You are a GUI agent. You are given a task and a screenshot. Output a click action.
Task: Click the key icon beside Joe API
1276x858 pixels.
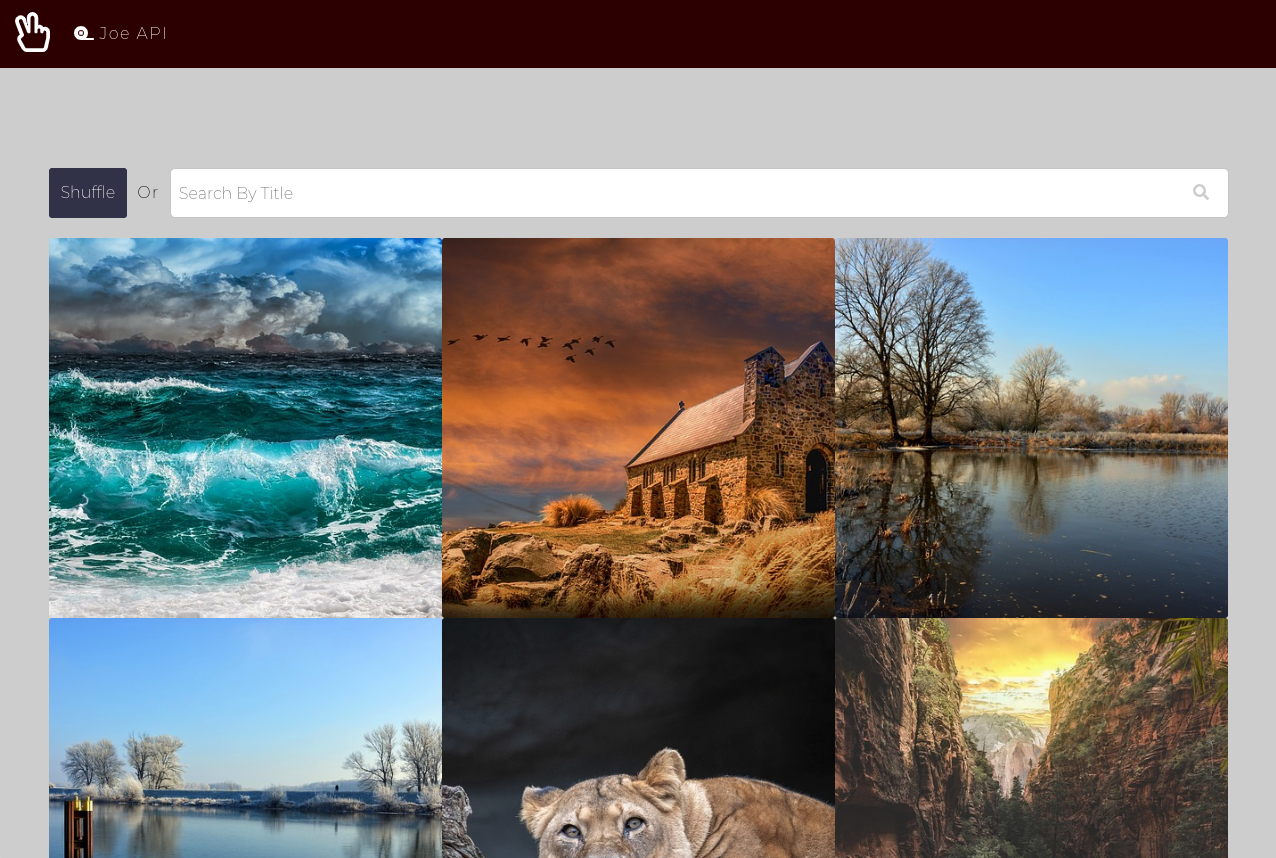point(84,34)
